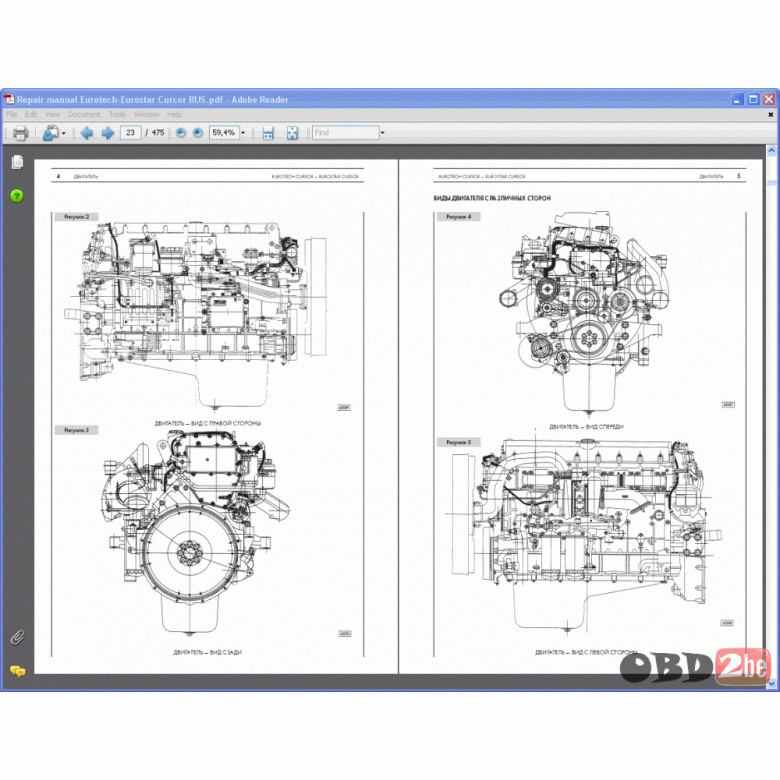
Task: Go to next page arrow
Action: (x=107, y=133)
